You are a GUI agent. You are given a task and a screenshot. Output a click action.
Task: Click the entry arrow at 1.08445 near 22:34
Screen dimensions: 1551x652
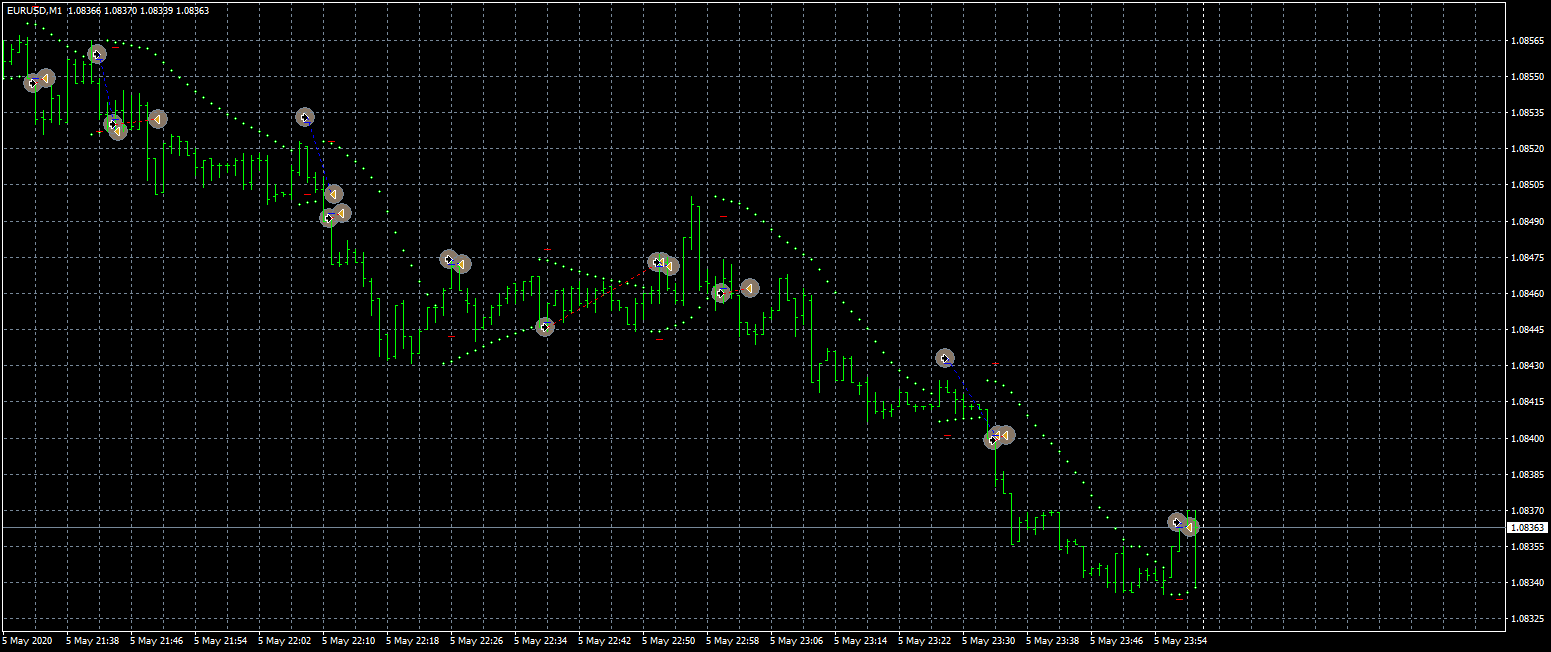pos(545,326)
